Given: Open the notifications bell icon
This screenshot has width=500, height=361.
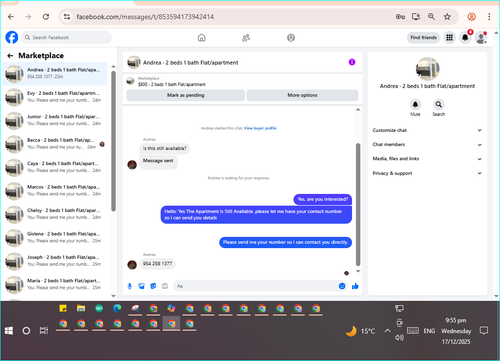Looking at the screenshot, I should 465,38.
